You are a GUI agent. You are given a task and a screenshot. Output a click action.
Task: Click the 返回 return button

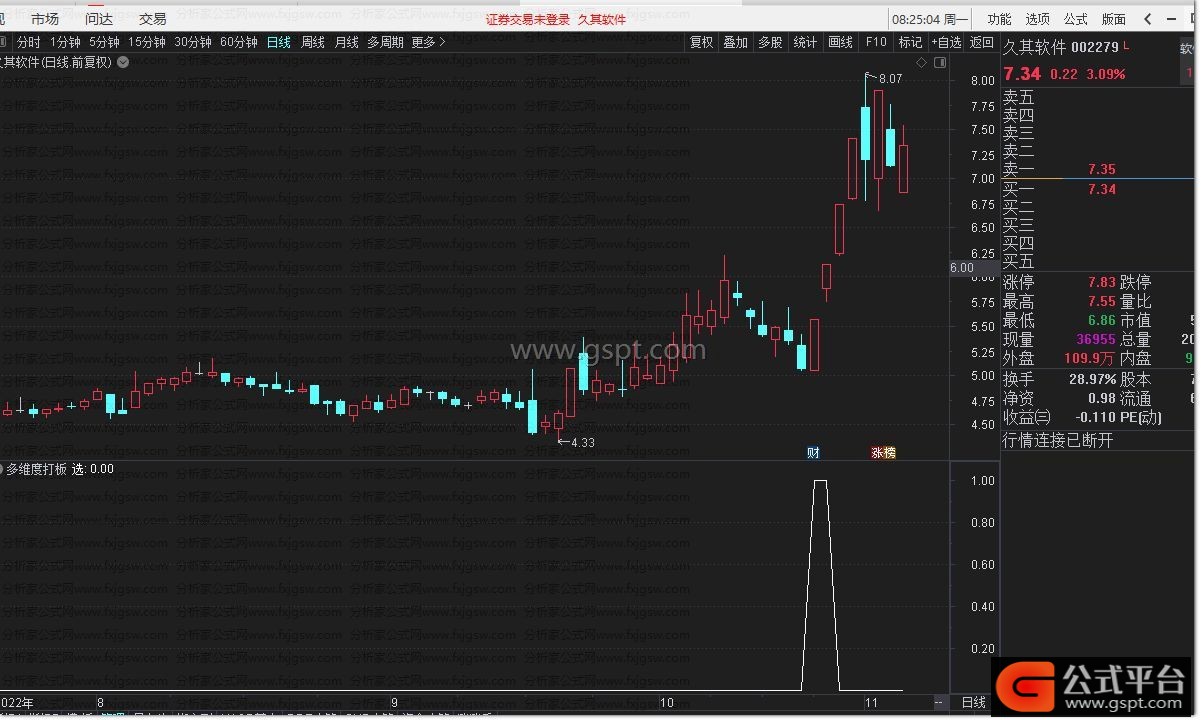click(982, 42)
